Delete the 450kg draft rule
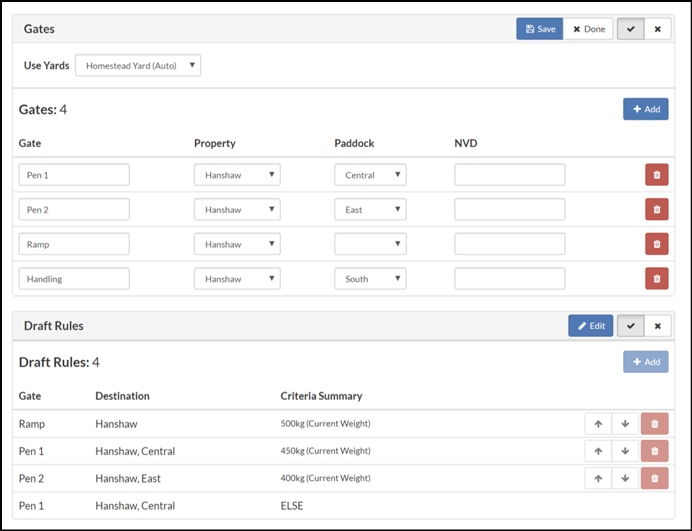This screenshot has height=531, width=692. coord(655,451)
